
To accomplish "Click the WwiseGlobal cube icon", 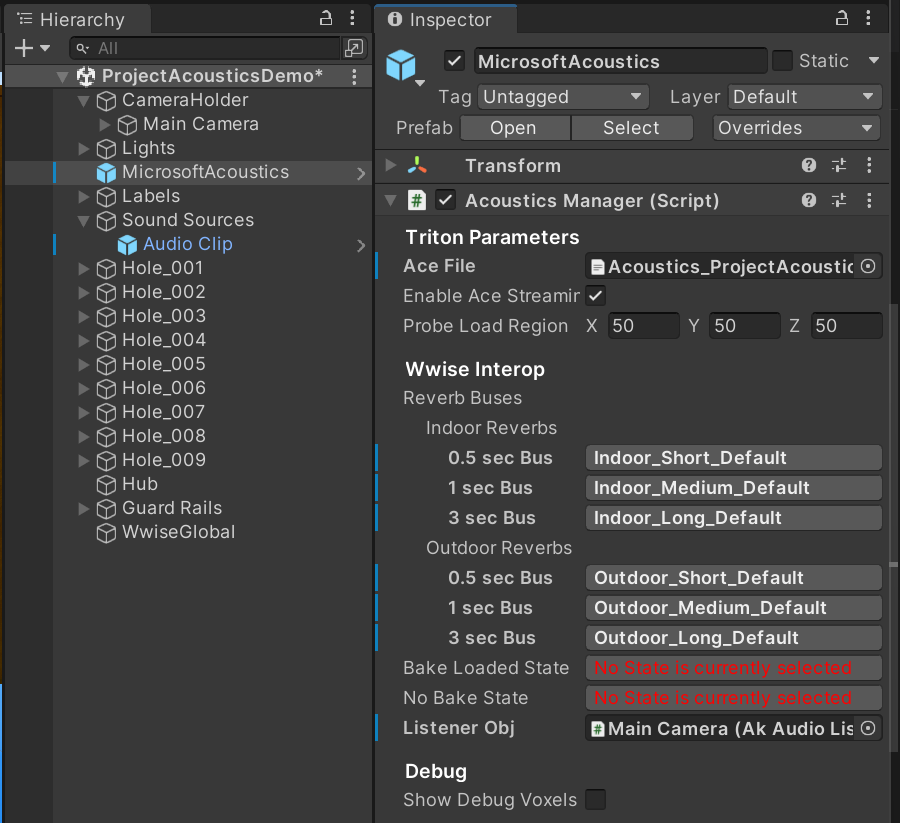I will click(x=106, y=533).
